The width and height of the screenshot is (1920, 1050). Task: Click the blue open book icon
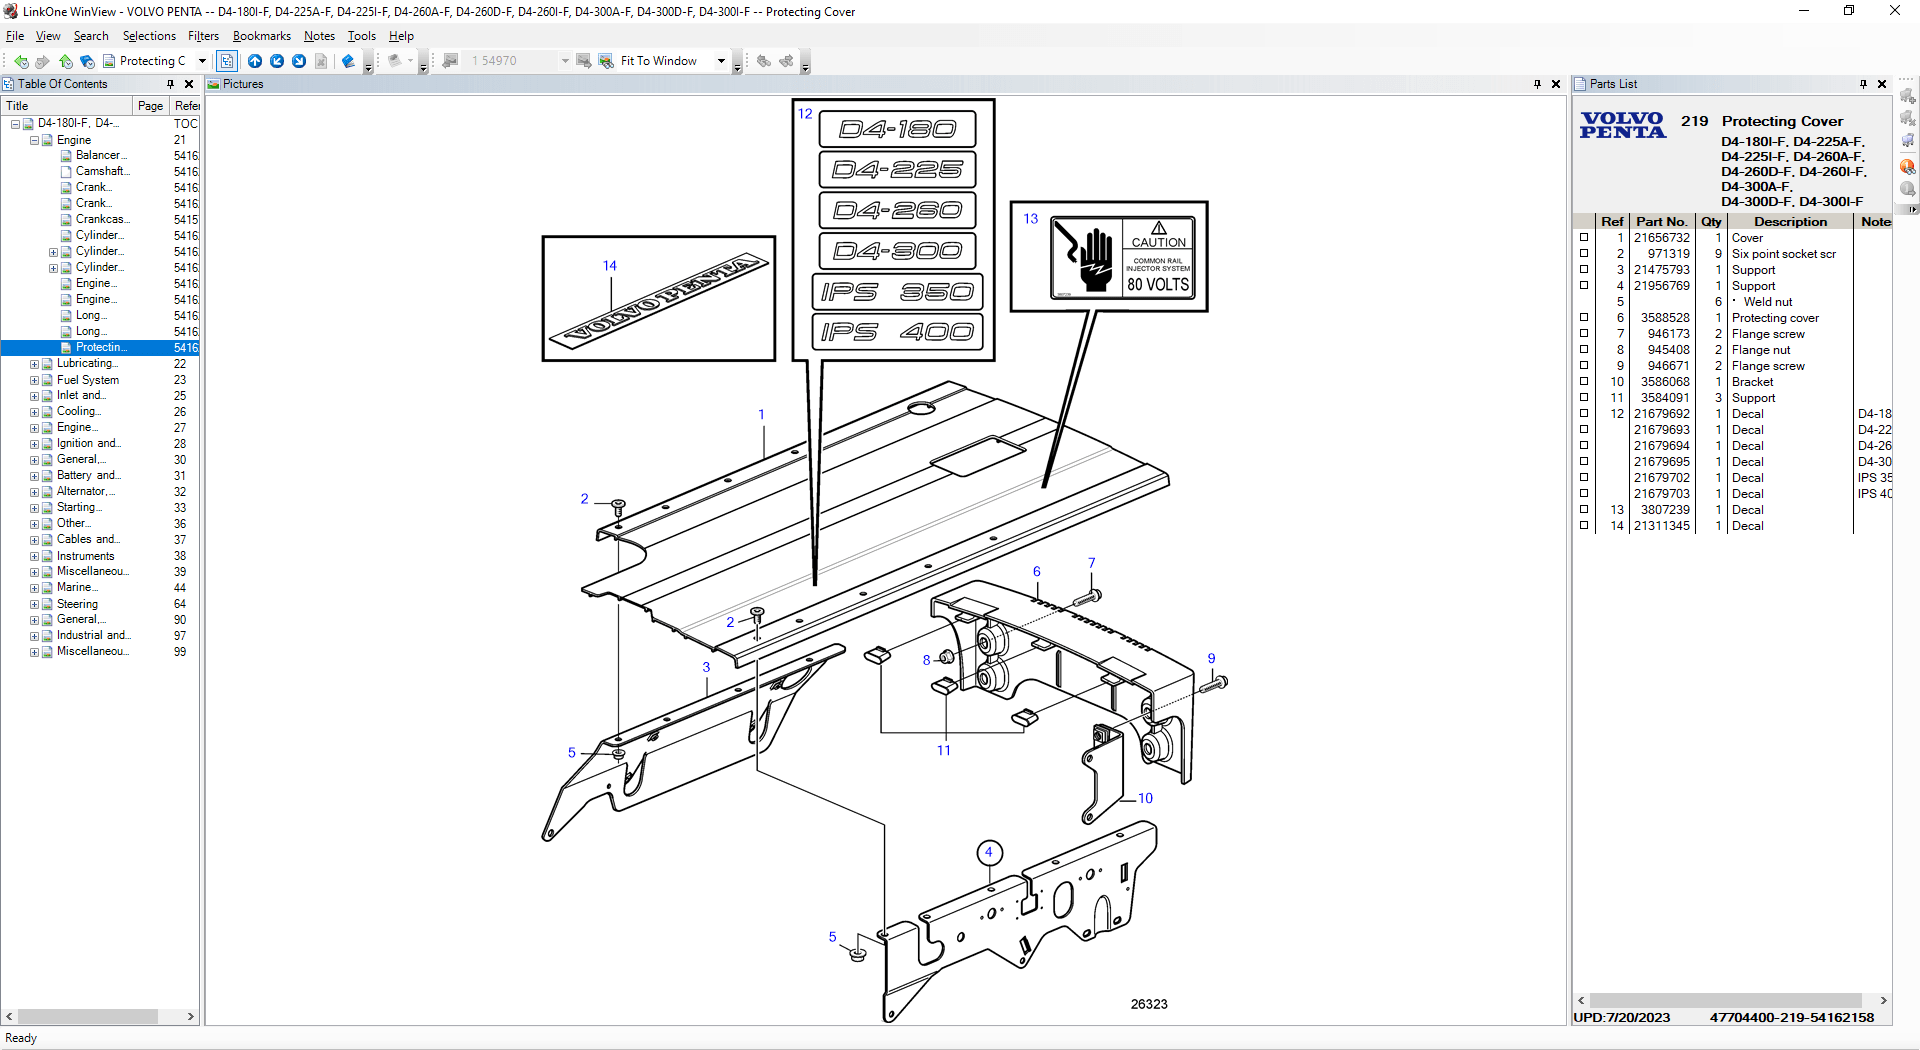(x=348, y=61)
